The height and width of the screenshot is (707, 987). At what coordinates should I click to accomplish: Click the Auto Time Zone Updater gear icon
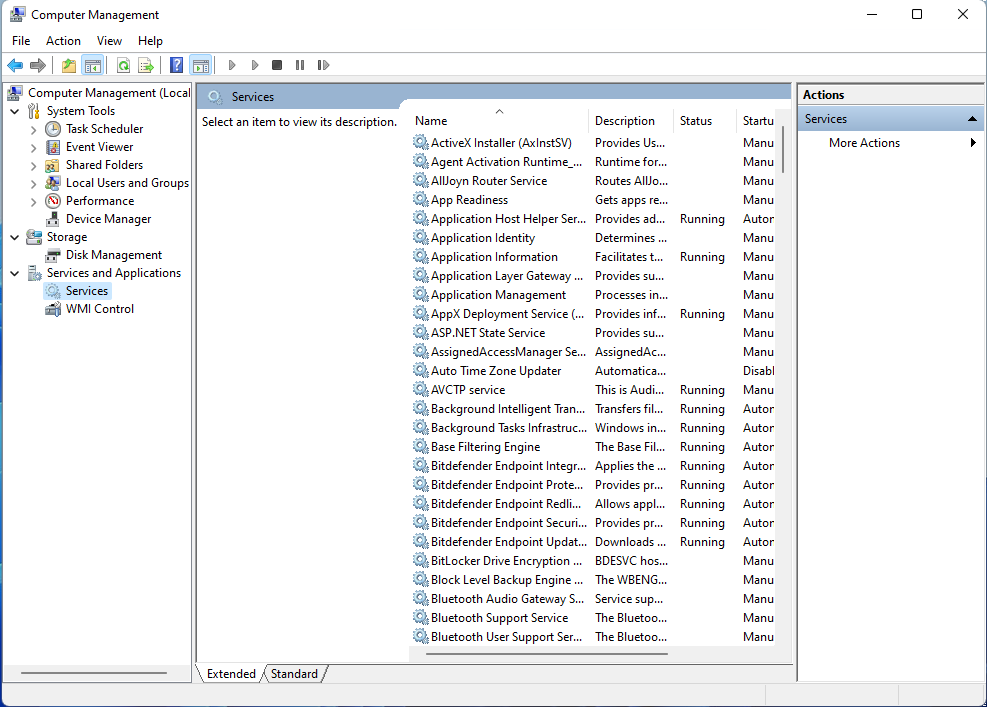420,371
